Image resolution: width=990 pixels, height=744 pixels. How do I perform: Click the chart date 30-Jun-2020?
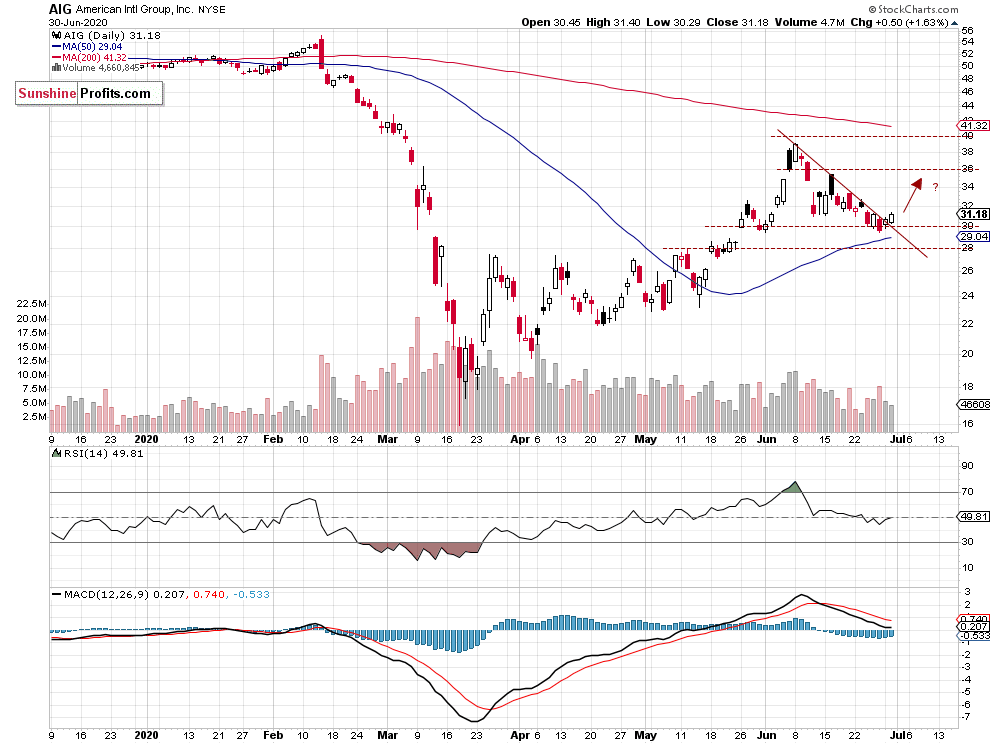point(78,22)
